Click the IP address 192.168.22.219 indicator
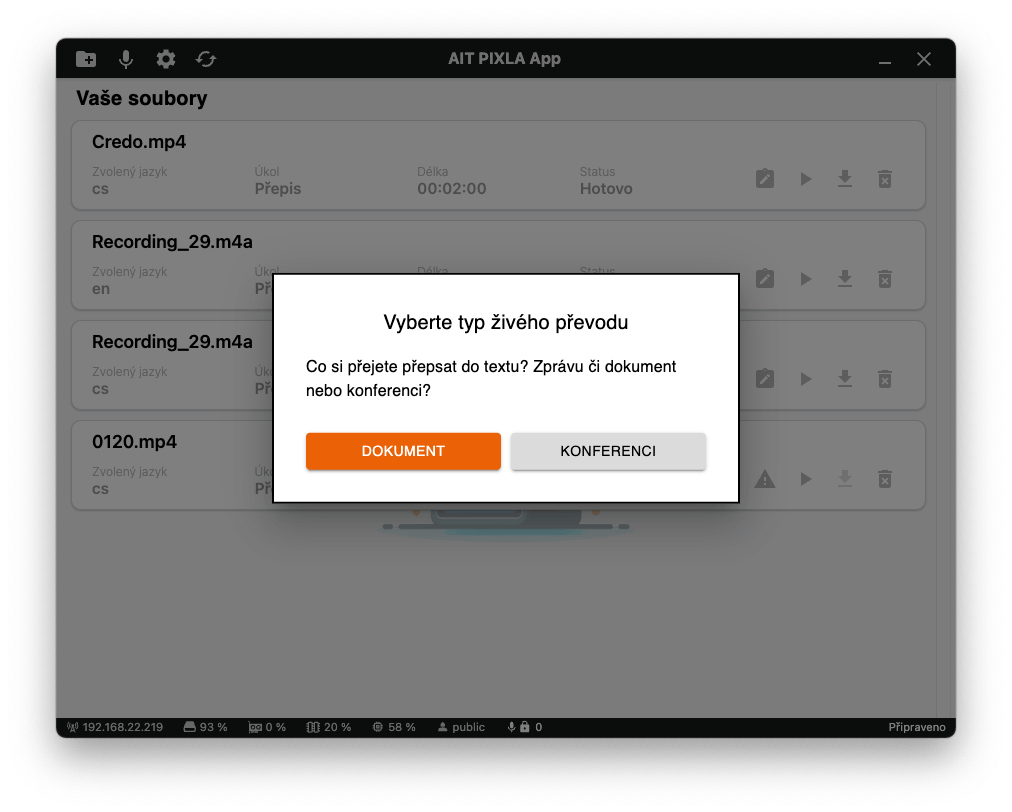This screenshot has width=1012, height=812. pyautogui.click(x=115, y=727)
